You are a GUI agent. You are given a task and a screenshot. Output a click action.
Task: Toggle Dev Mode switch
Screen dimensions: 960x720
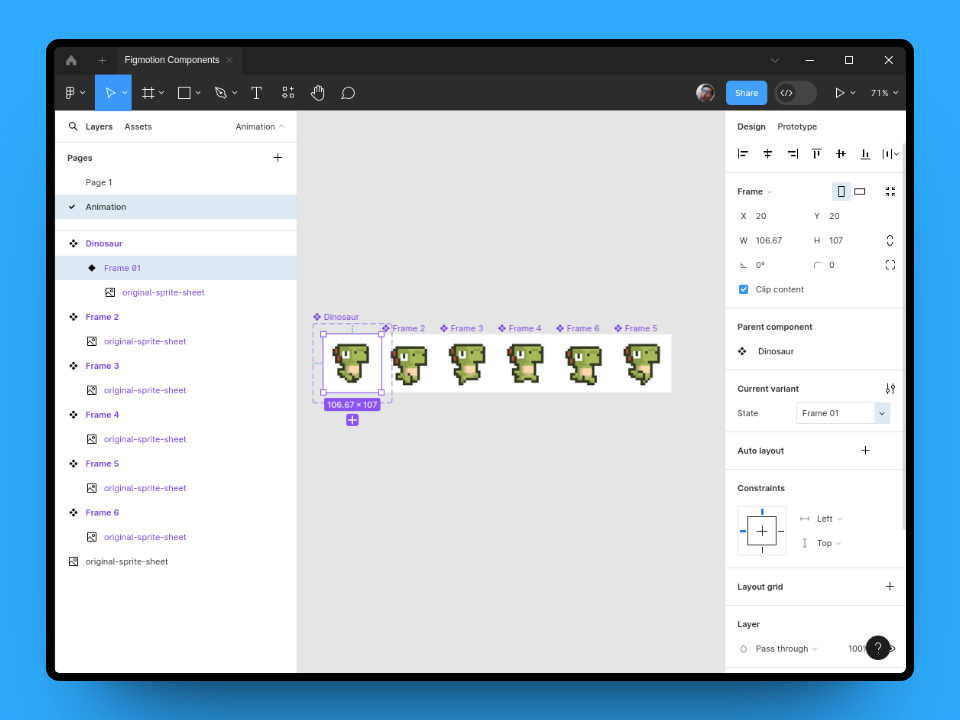795,93
